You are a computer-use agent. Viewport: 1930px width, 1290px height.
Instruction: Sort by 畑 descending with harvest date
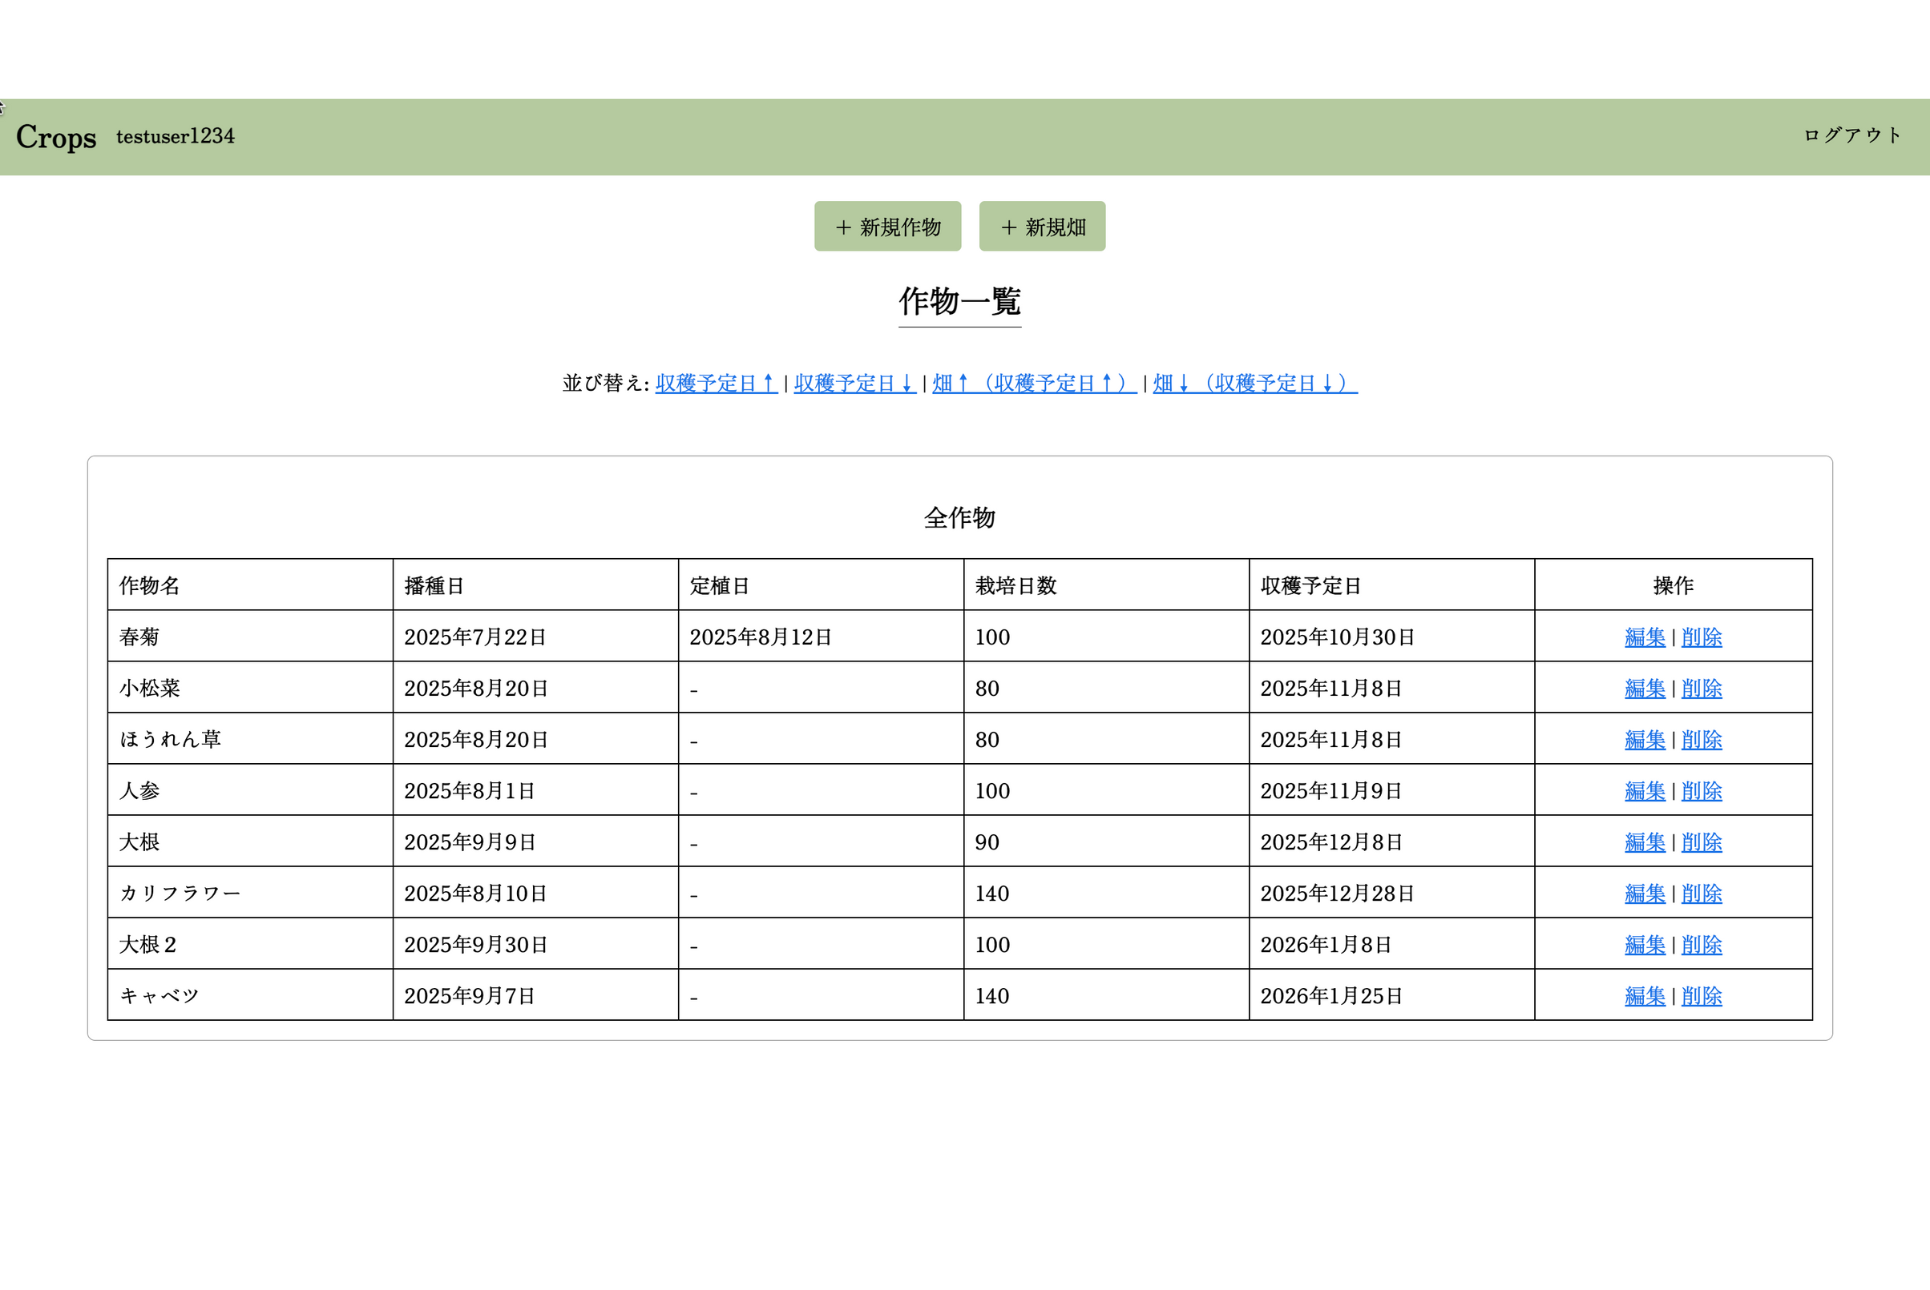[1254, 383]
